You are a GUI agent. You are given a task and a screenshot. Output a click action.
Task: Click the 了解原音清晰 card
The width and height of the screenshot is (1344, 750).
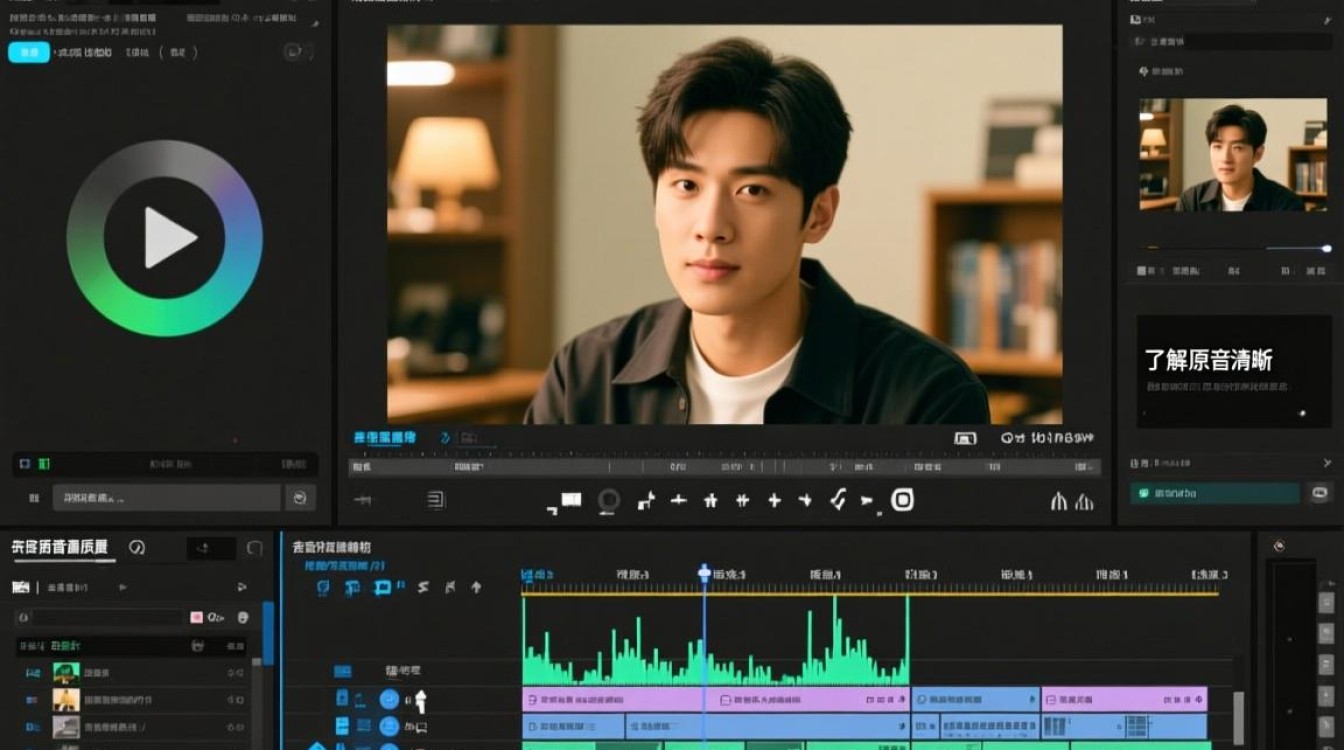1233,372
